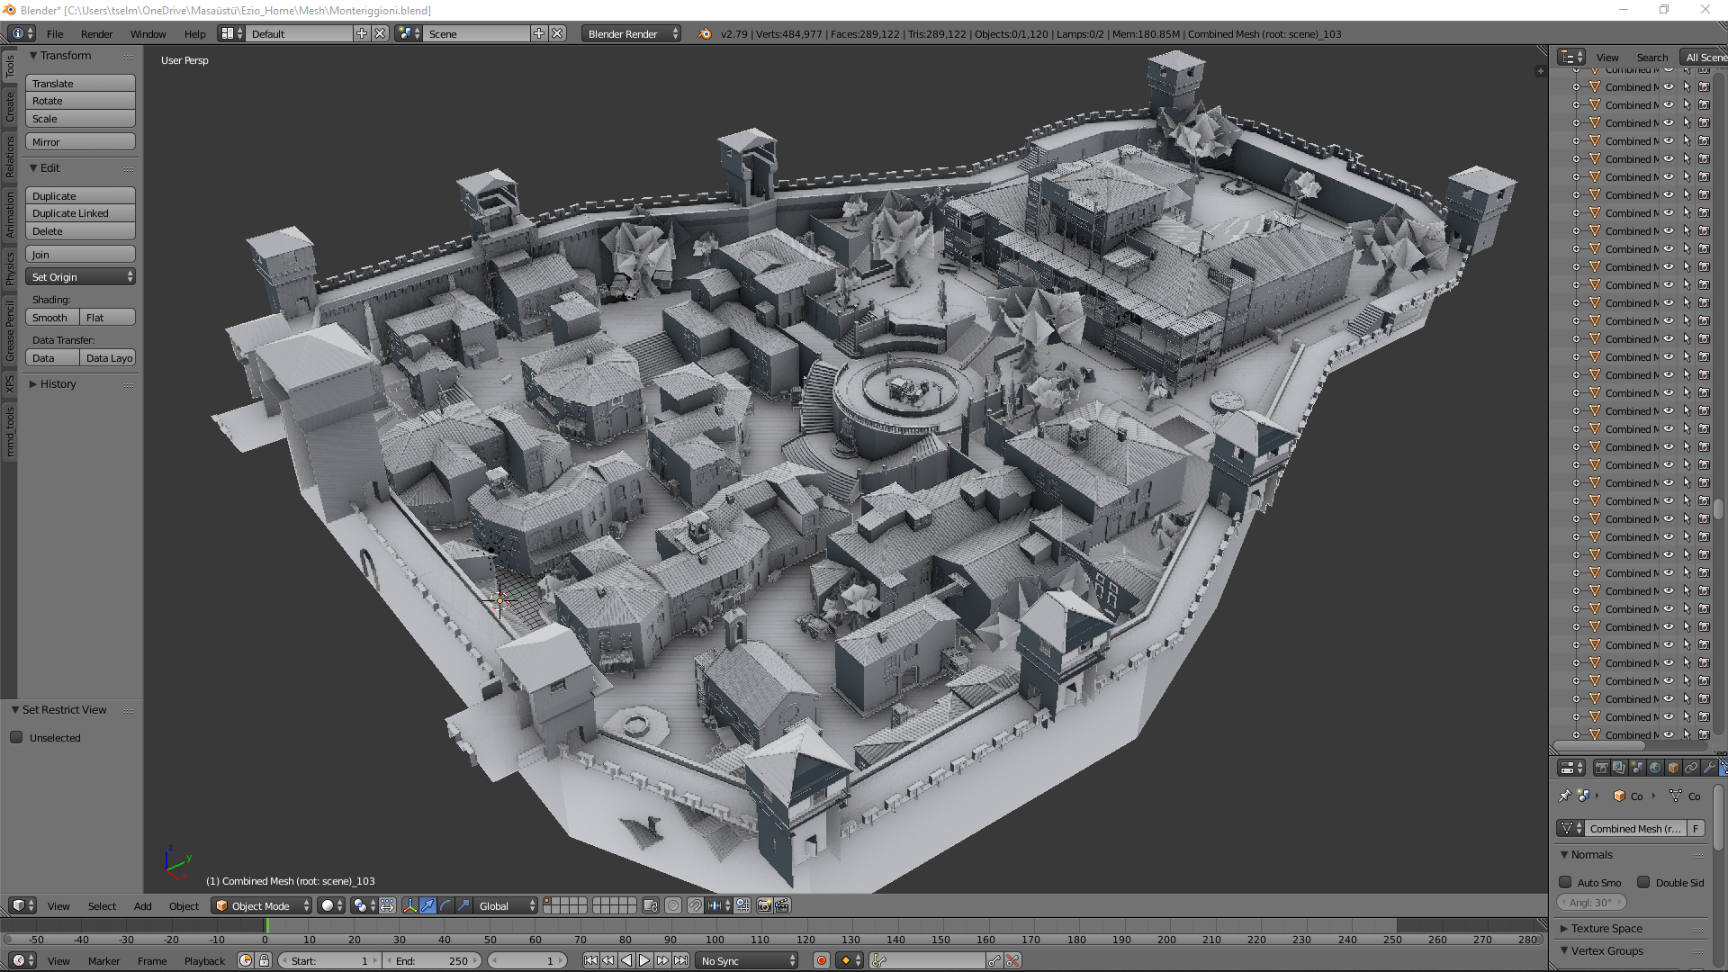Click the Data Layo button
The width and height of the screenshot is (1728, 972).
[108, 358]
